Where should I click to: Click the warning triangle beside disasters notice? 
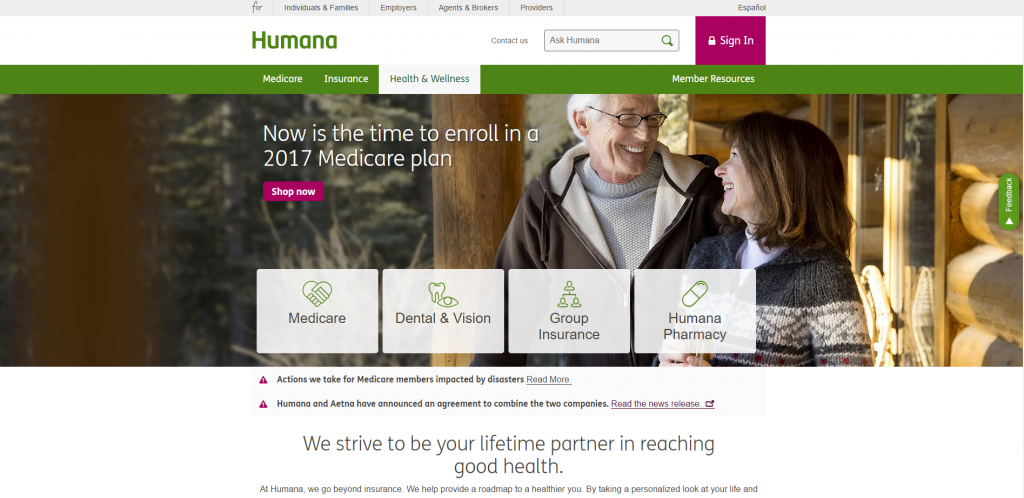coord(263,379)
